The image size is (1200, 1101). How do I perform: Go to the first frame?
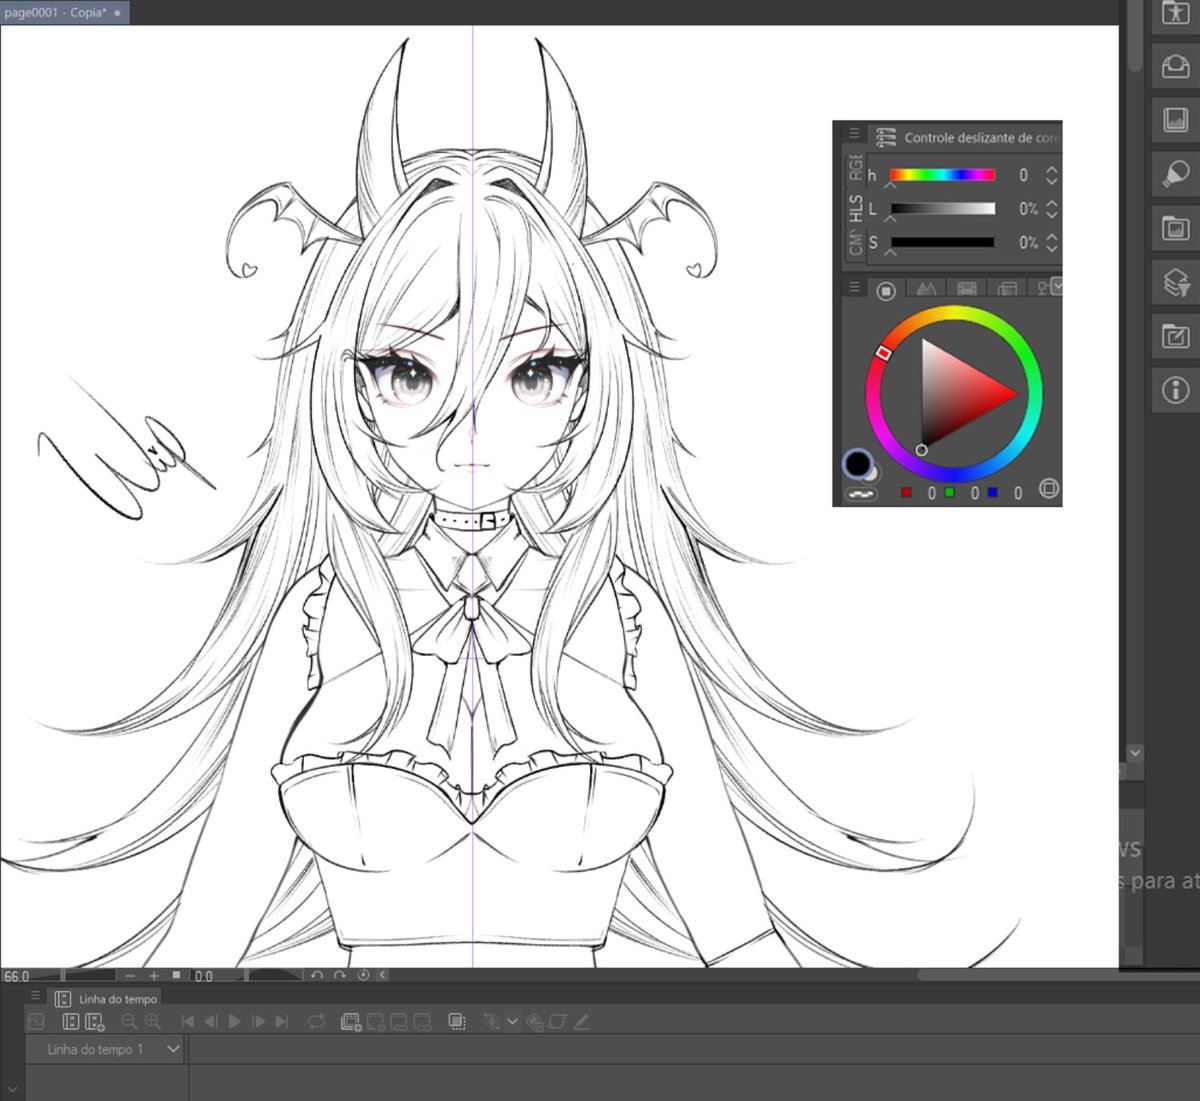pyautogui.click(x=188, y=1022)
